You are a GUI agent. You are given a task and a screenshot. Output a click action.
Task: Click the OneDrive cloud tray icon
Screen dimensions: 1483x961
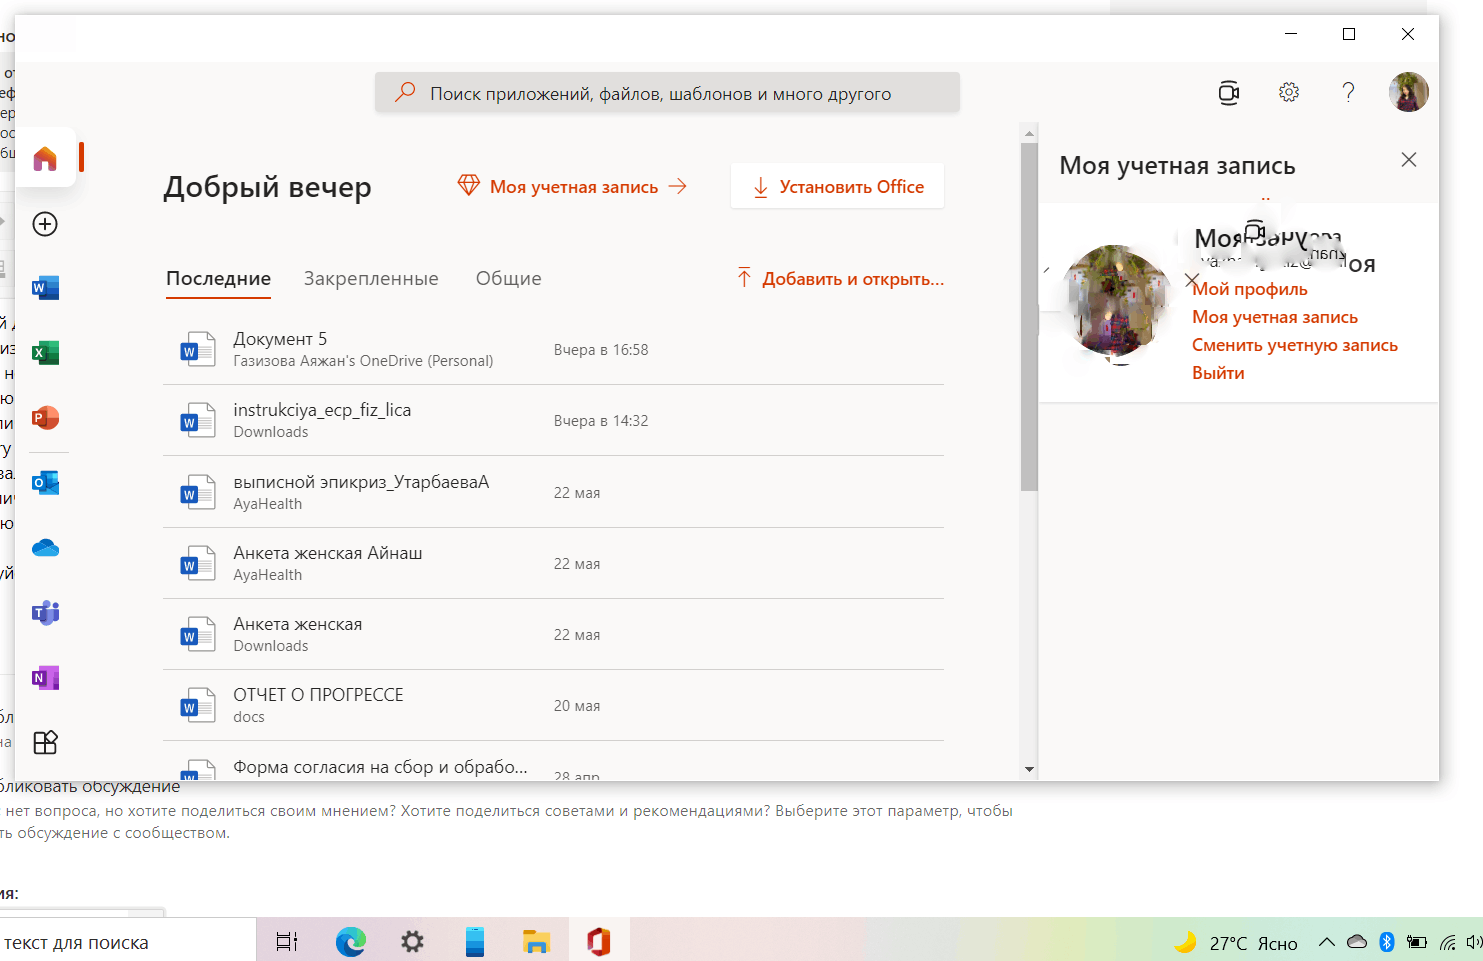coord(1357,942)
